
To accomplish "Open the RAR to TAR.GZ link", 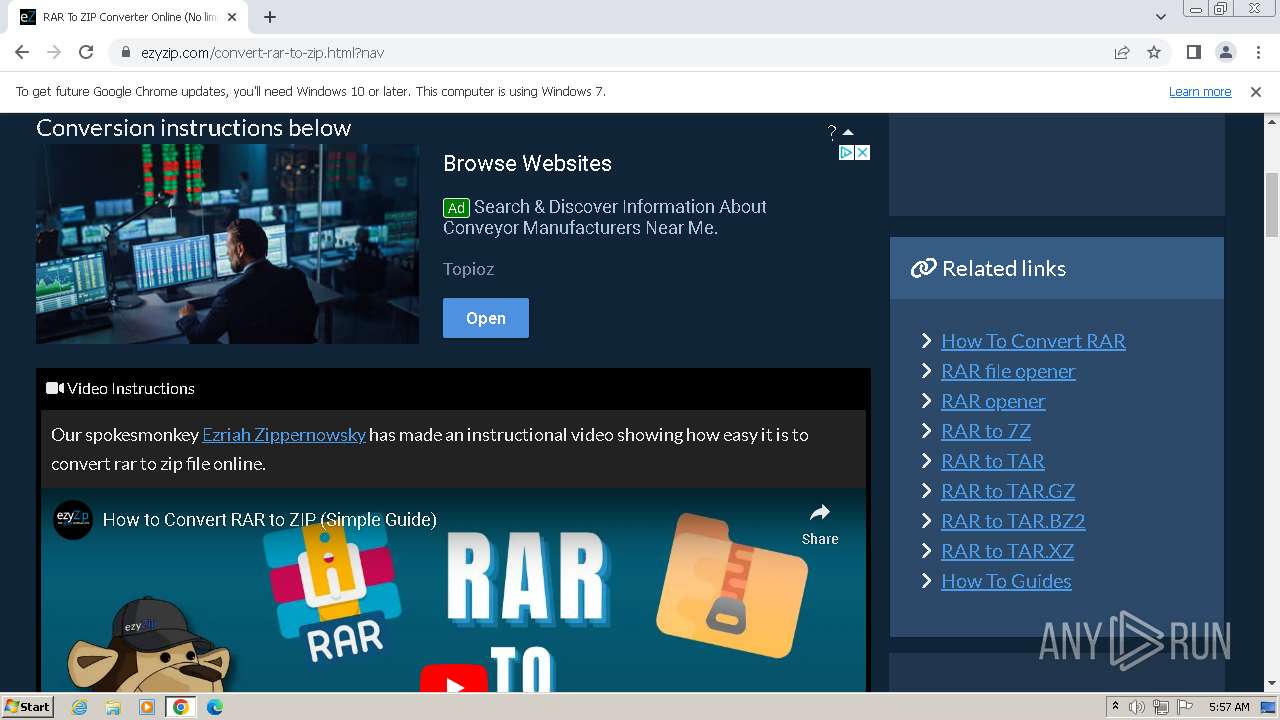I will pos(1008,491).
